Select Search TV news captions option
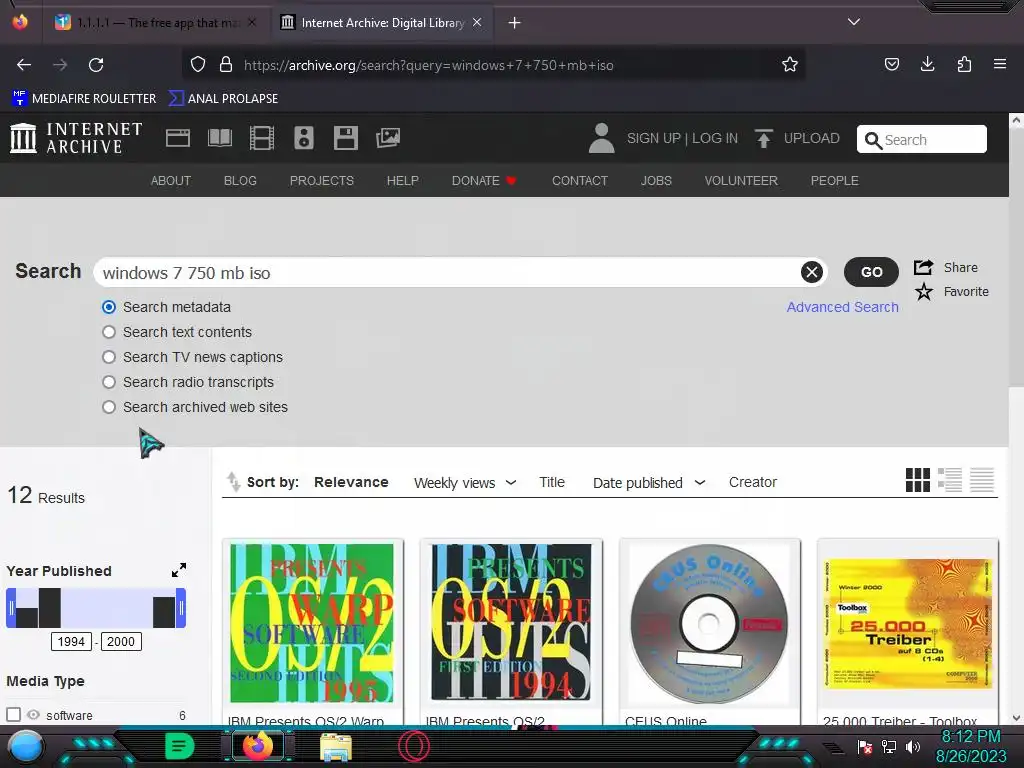 (x=109, y=357)
